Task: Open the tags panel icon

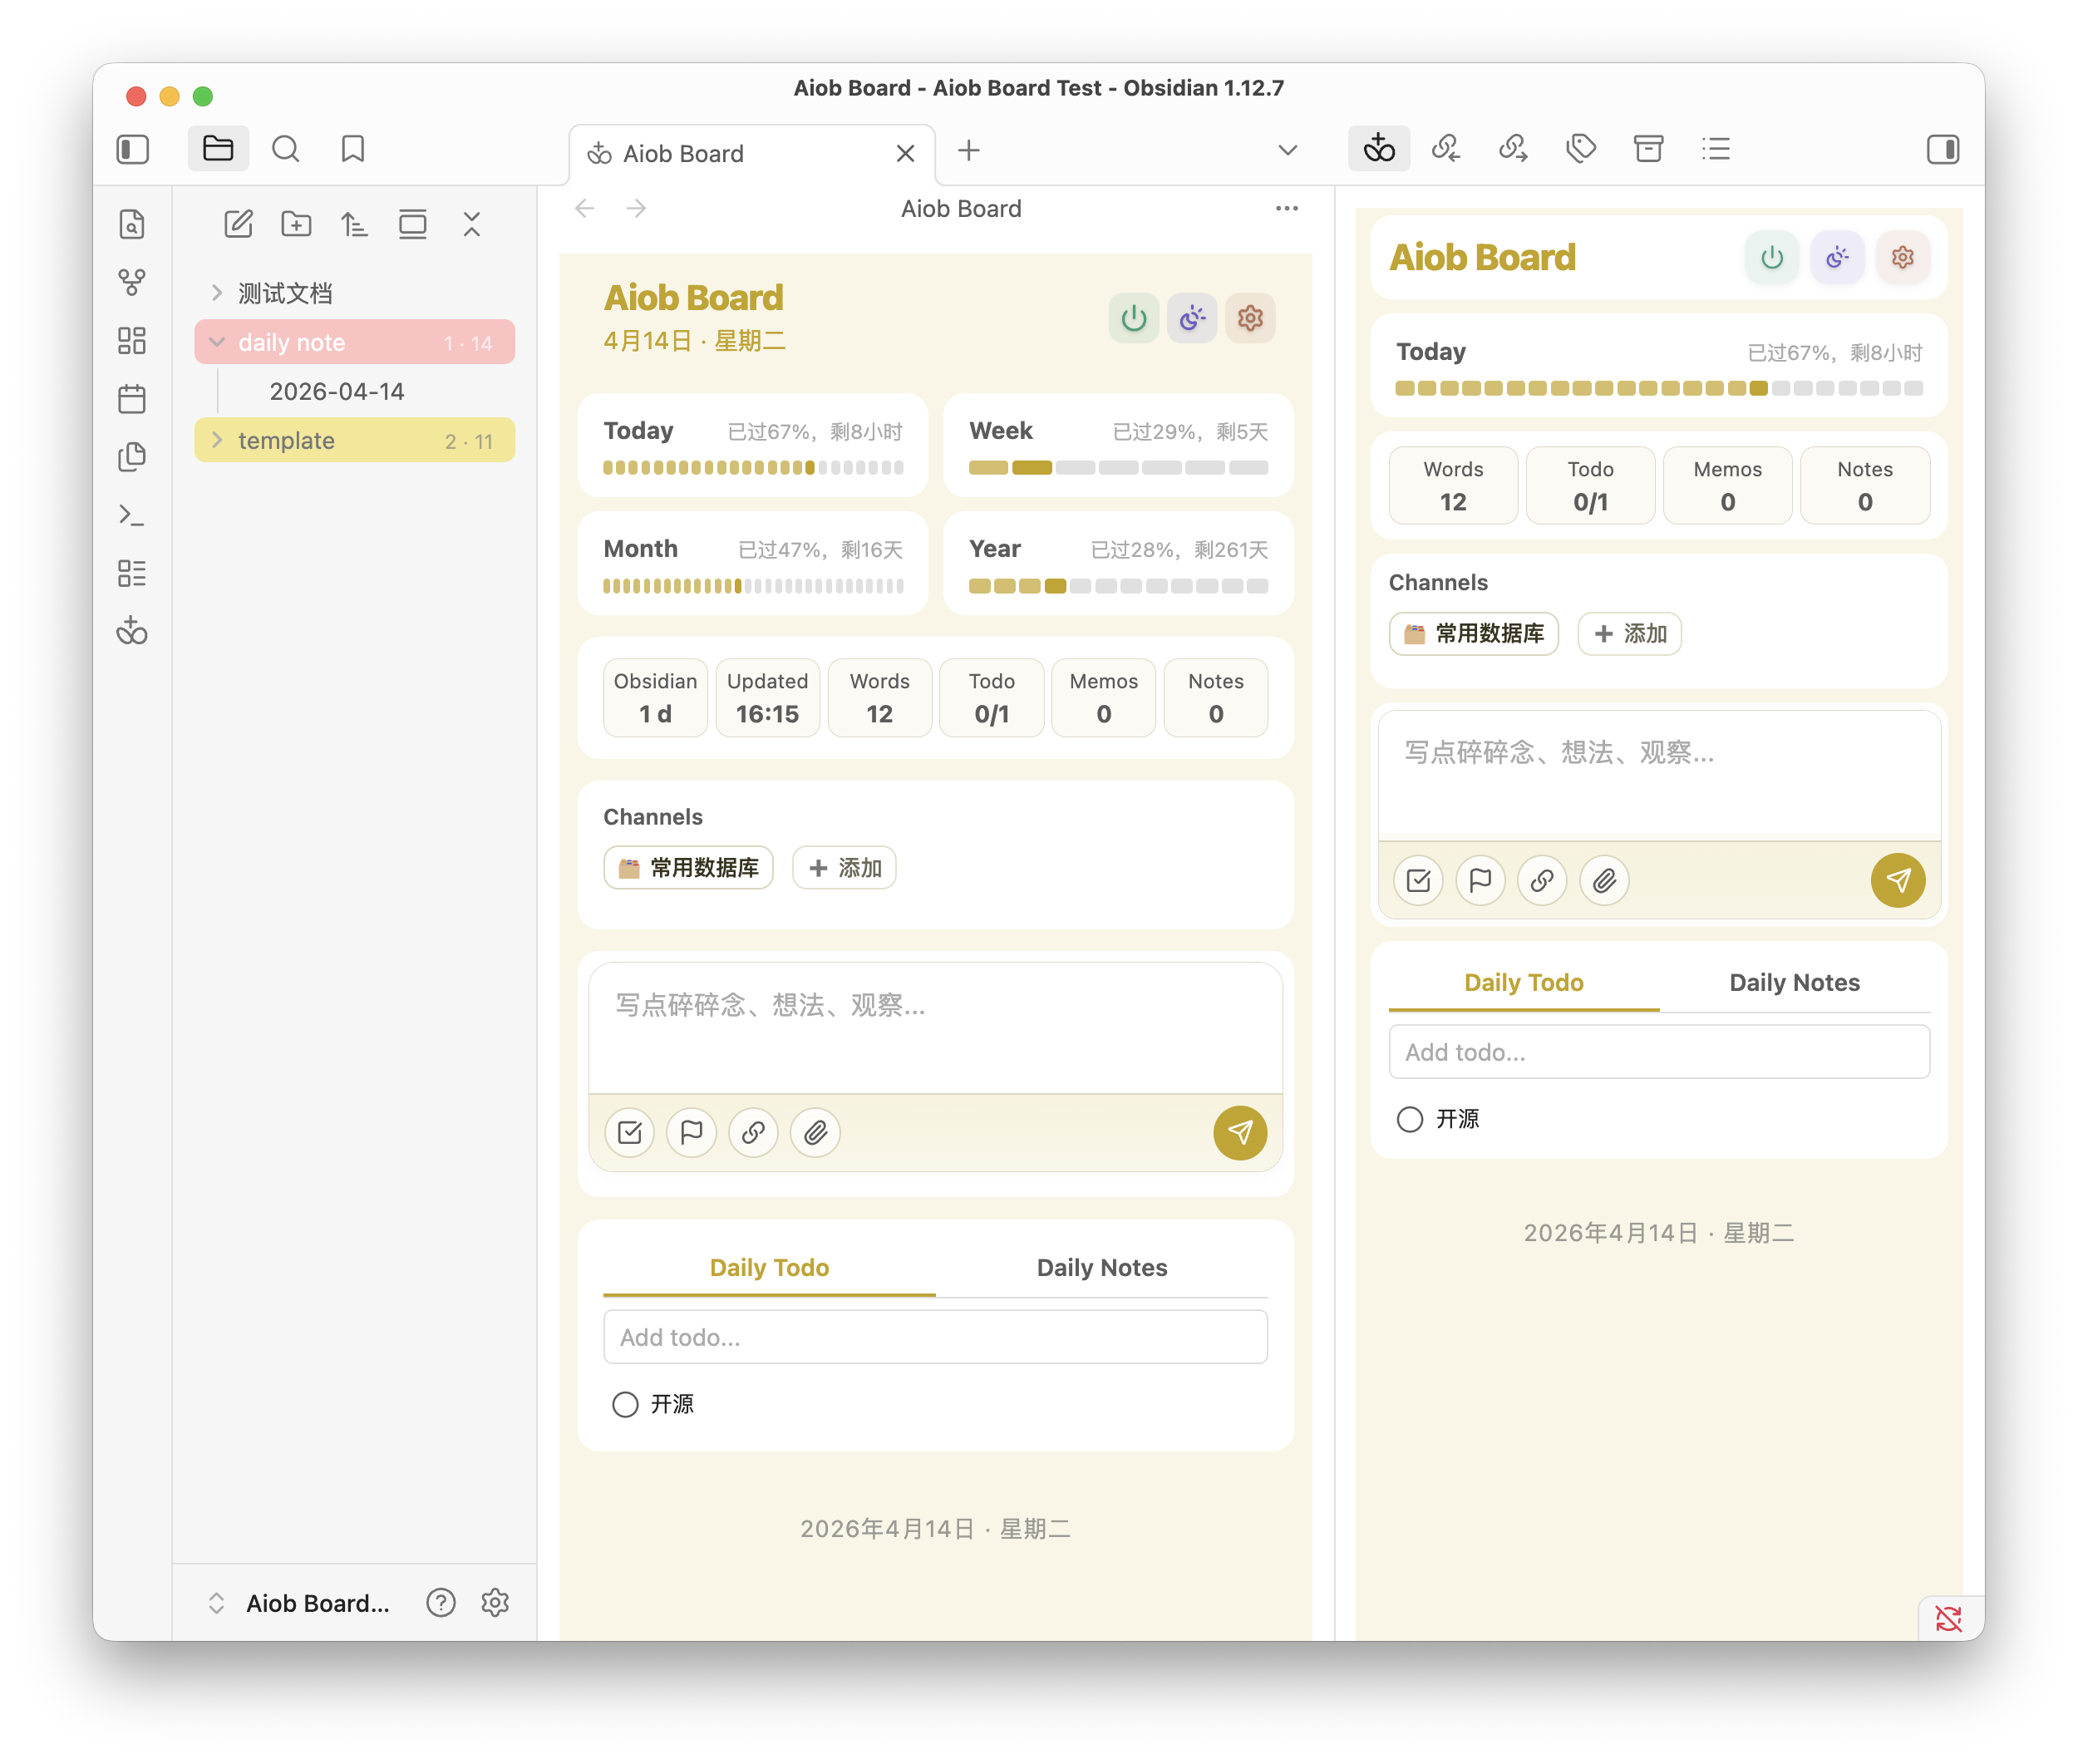Action: [x=1580, y=150]
